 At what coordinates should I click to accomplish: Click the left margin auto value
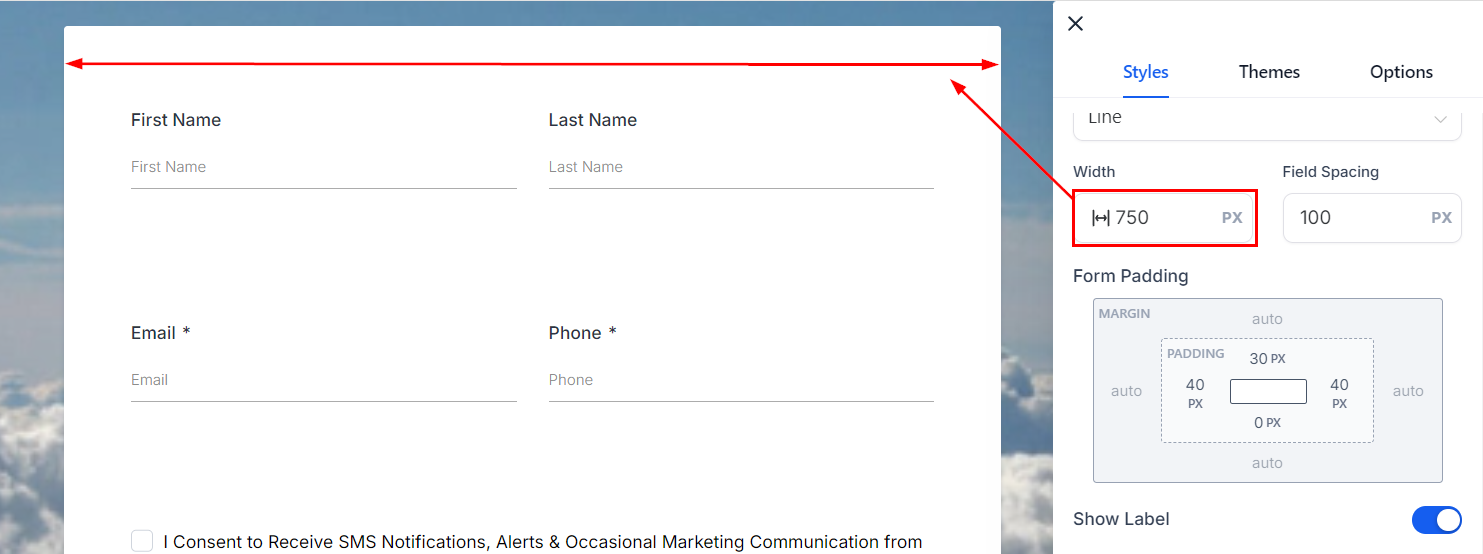coord(1126,391)
